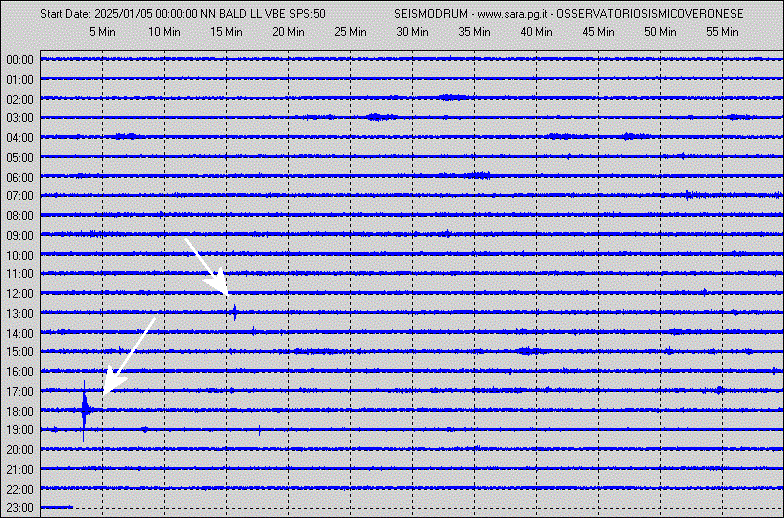Click the 25 Min column header
This screenshot has width=784, height=518.
pos(350,32)
